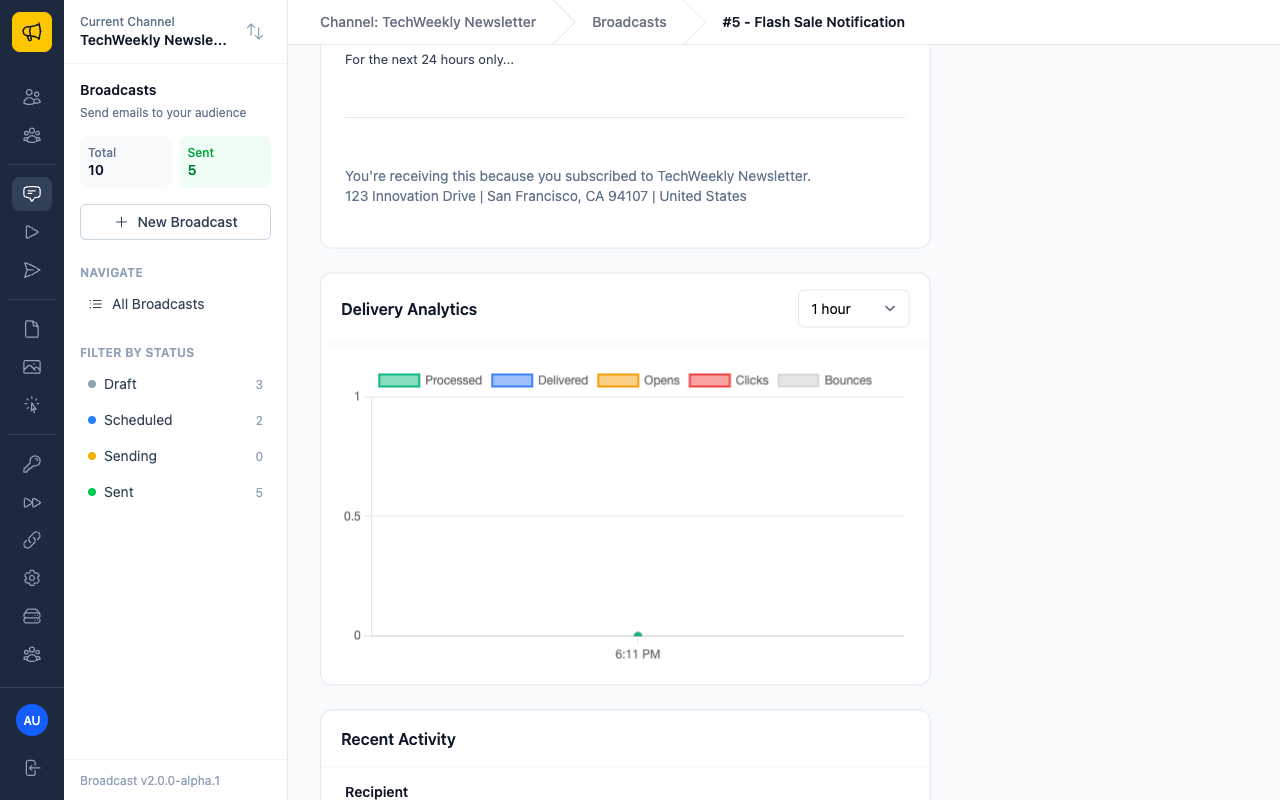Click the '123 Innovation Drive' address line
1280x800 pixels.
click(x=546, y=196)
